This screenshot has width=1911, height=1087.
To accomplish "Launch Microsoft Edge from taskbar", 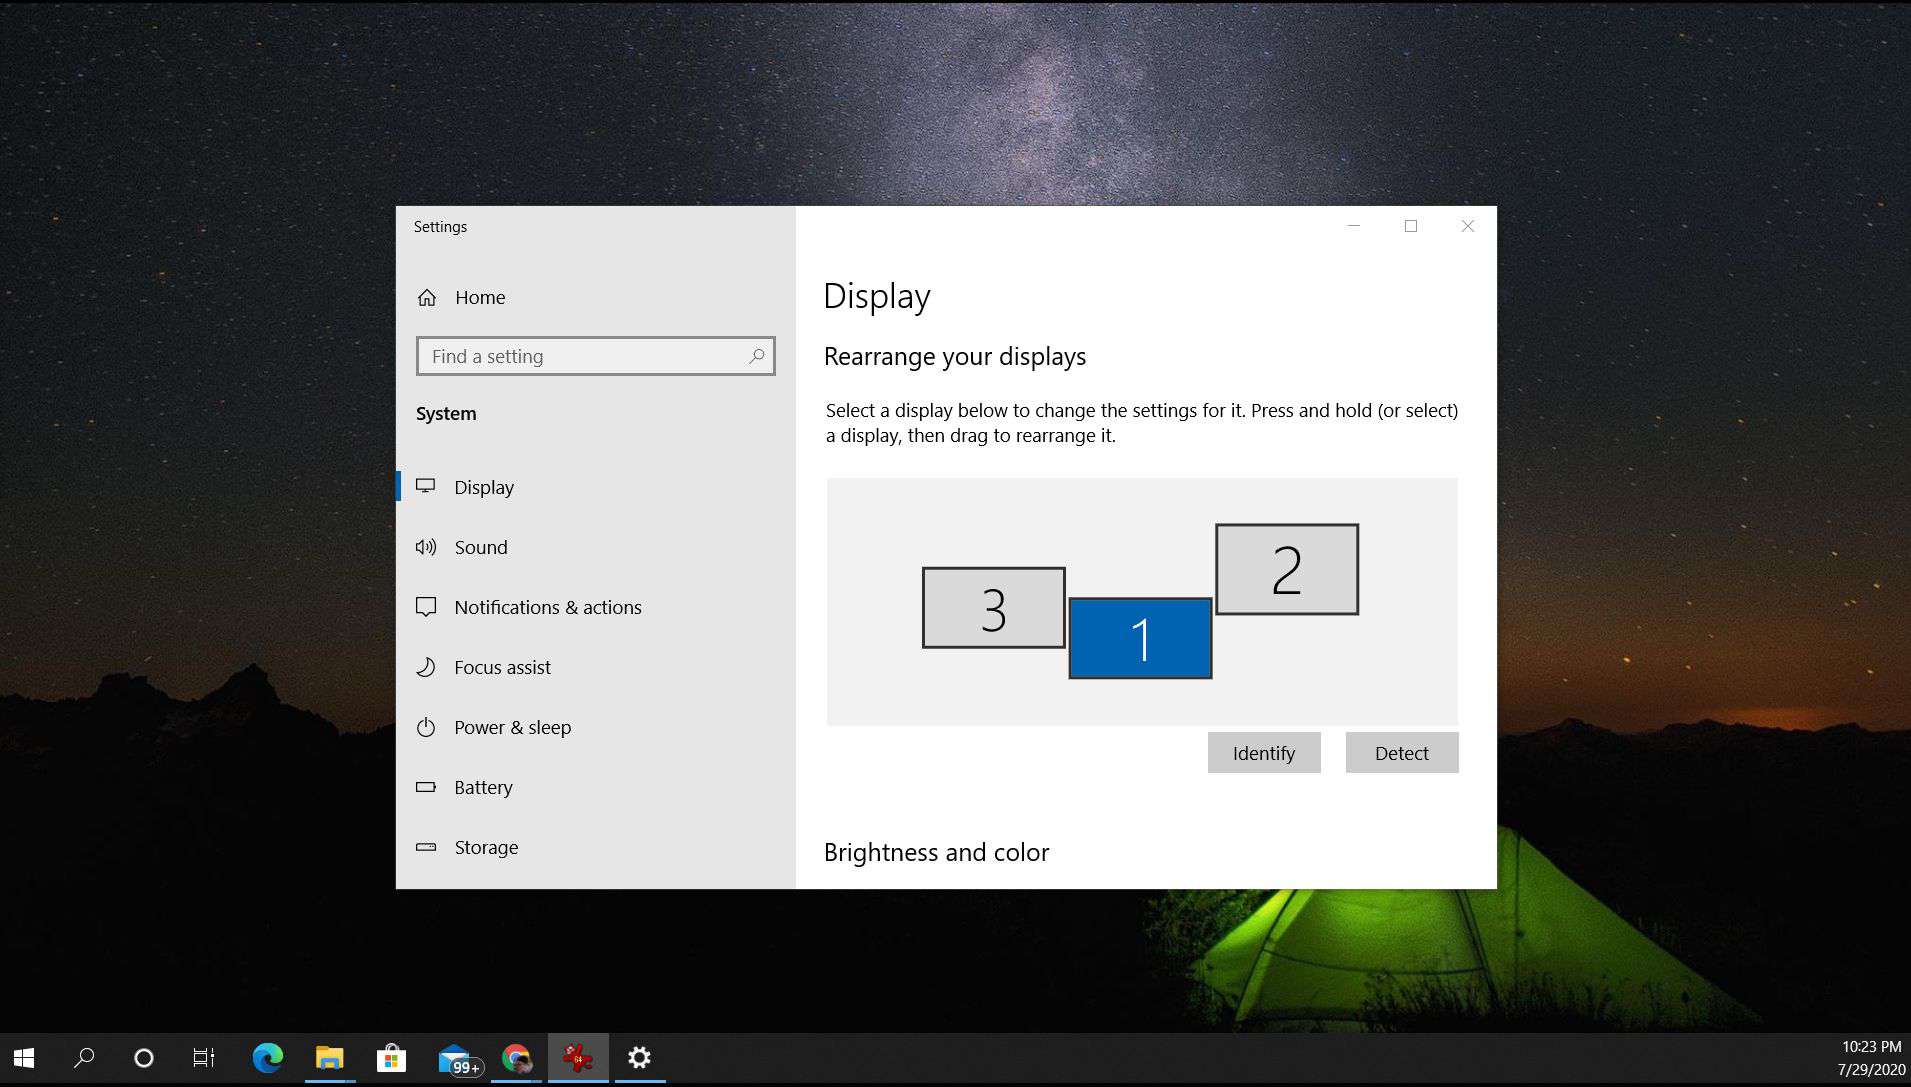I will (x=267, y=1058).
